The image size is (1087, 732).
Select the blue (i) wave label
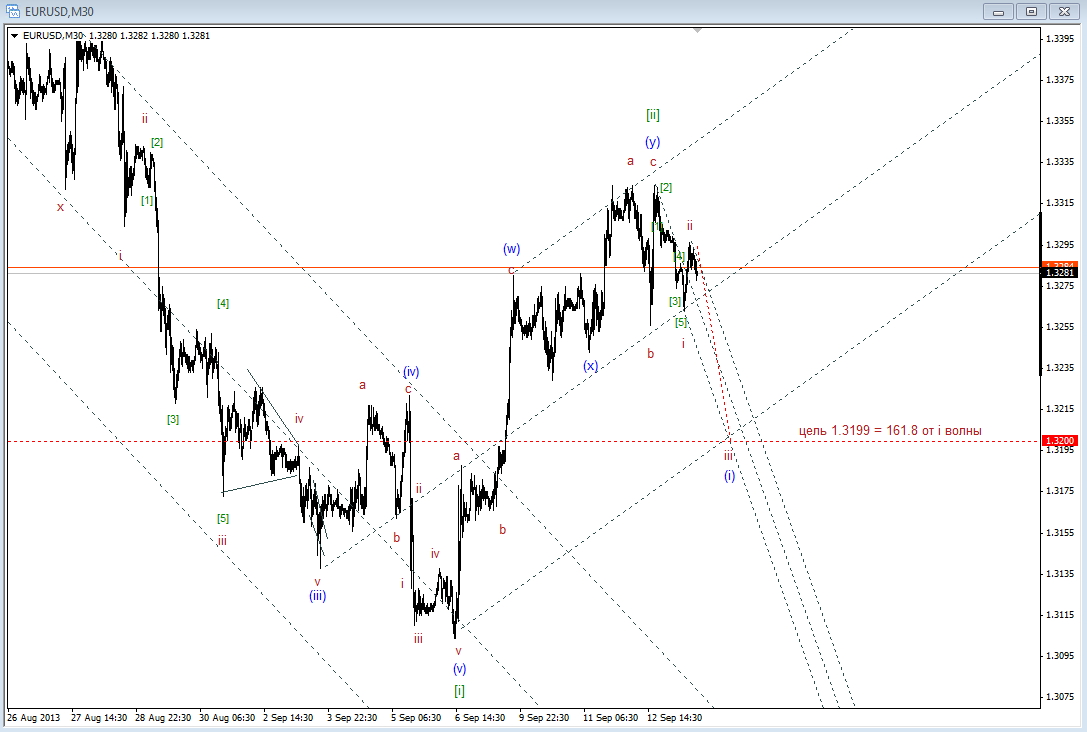tap(729, 476)
